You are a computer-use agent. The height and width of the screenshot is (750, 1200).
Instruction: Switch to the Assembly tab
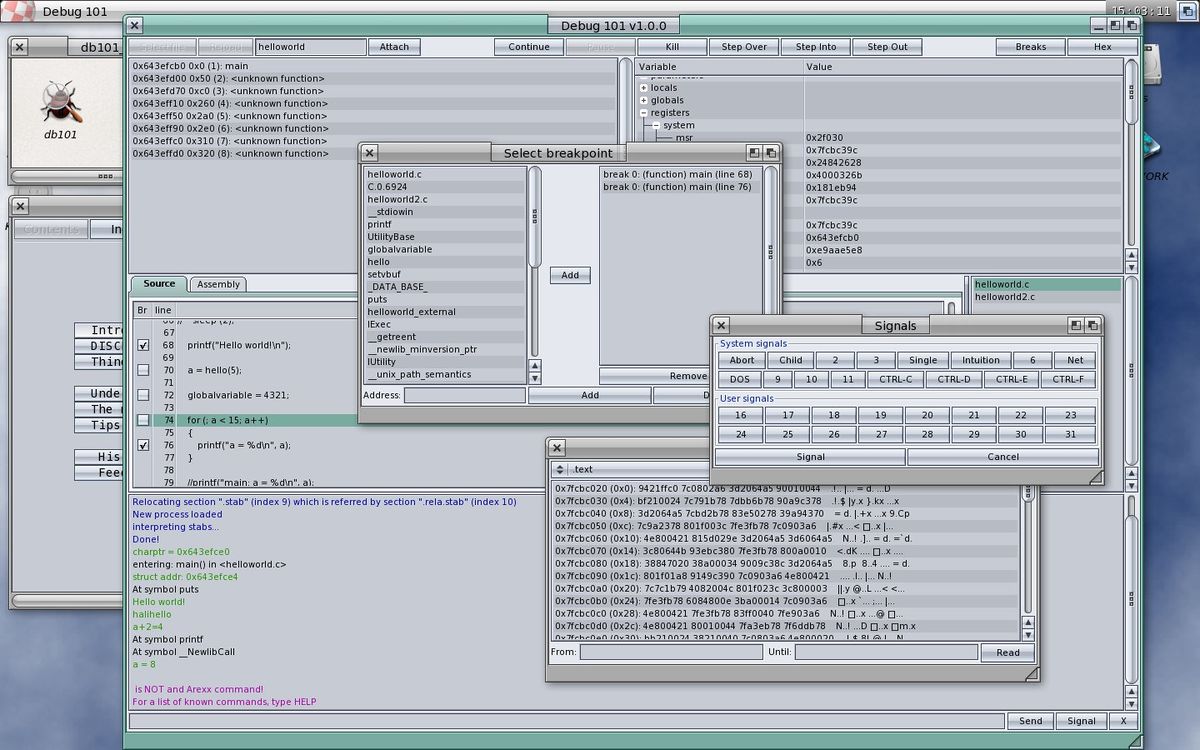coord(218,284)
